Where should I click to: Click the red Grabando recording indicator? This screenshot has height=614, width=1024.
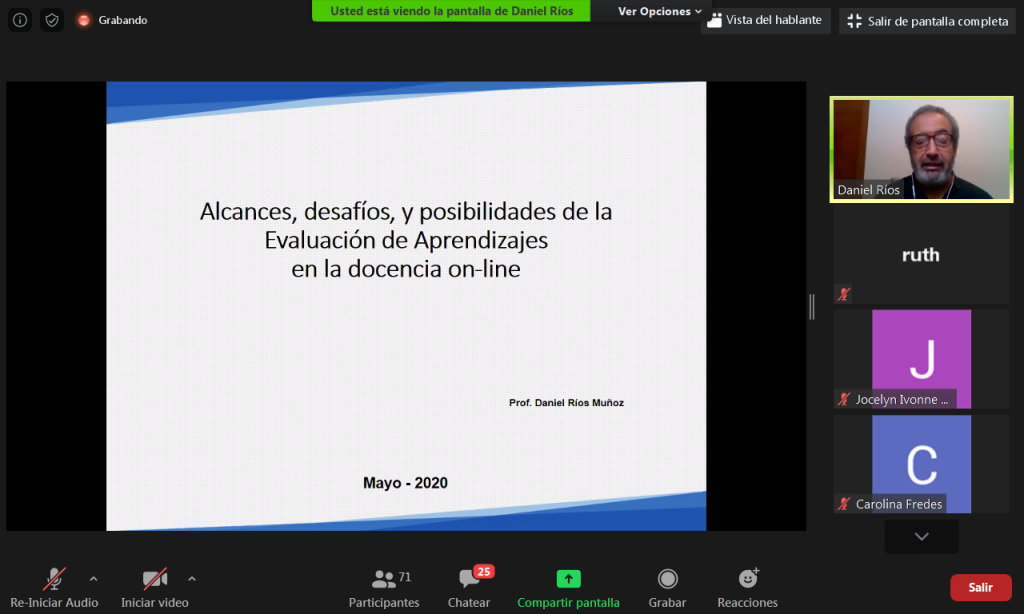(x=85, y=20)
